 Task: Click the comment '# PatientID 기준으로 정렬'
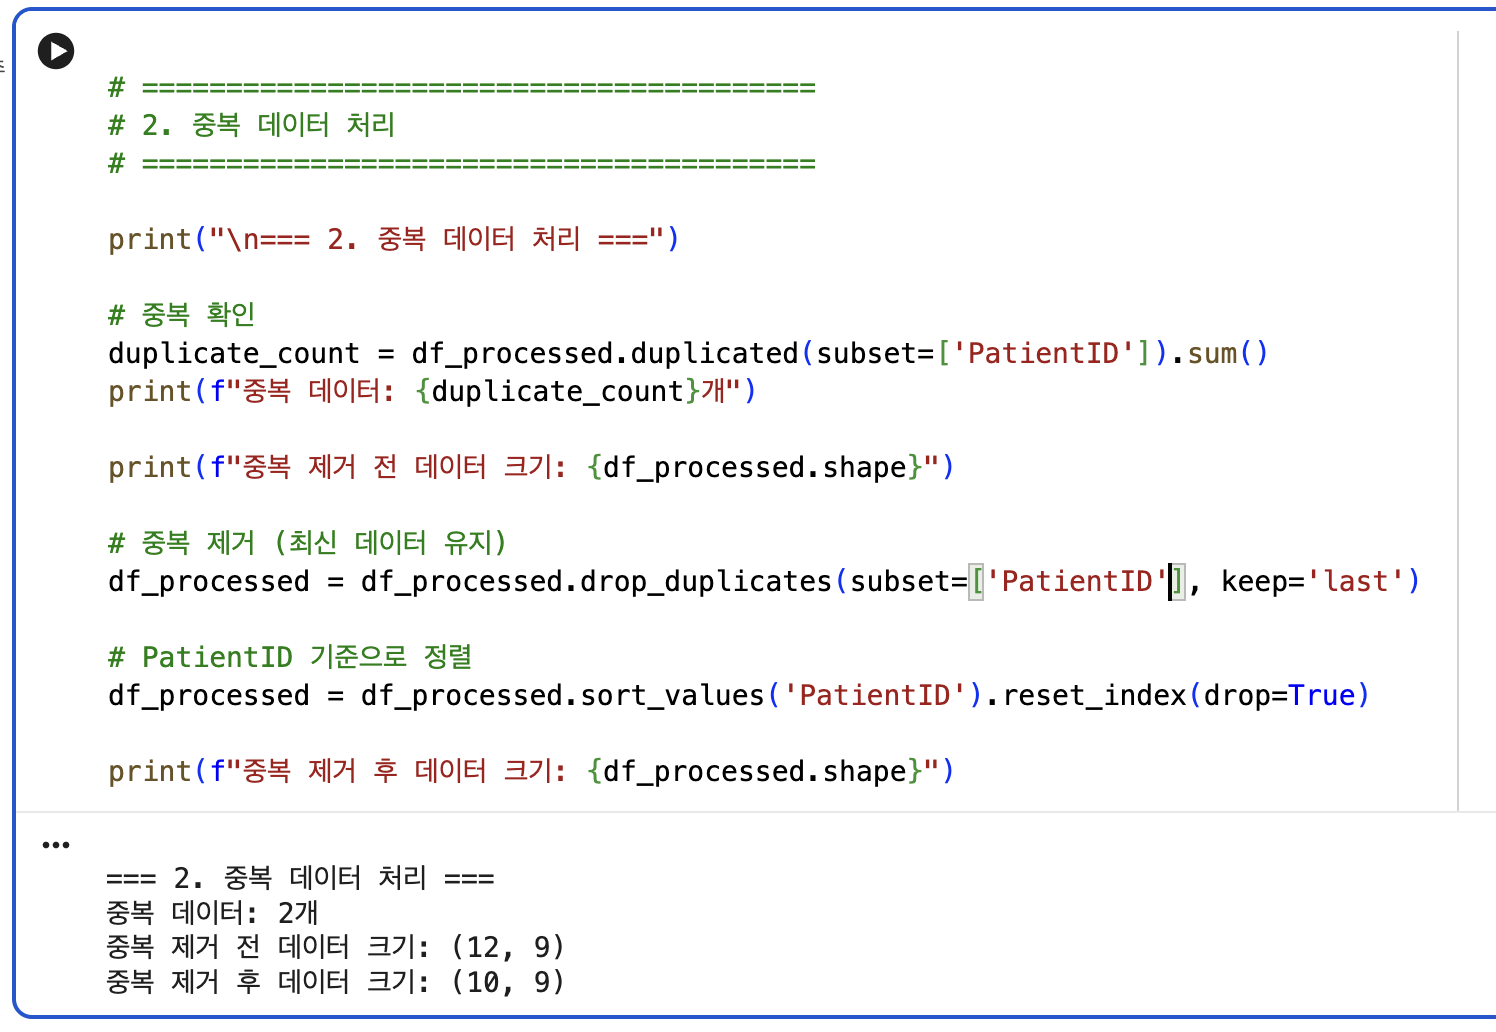290,657
